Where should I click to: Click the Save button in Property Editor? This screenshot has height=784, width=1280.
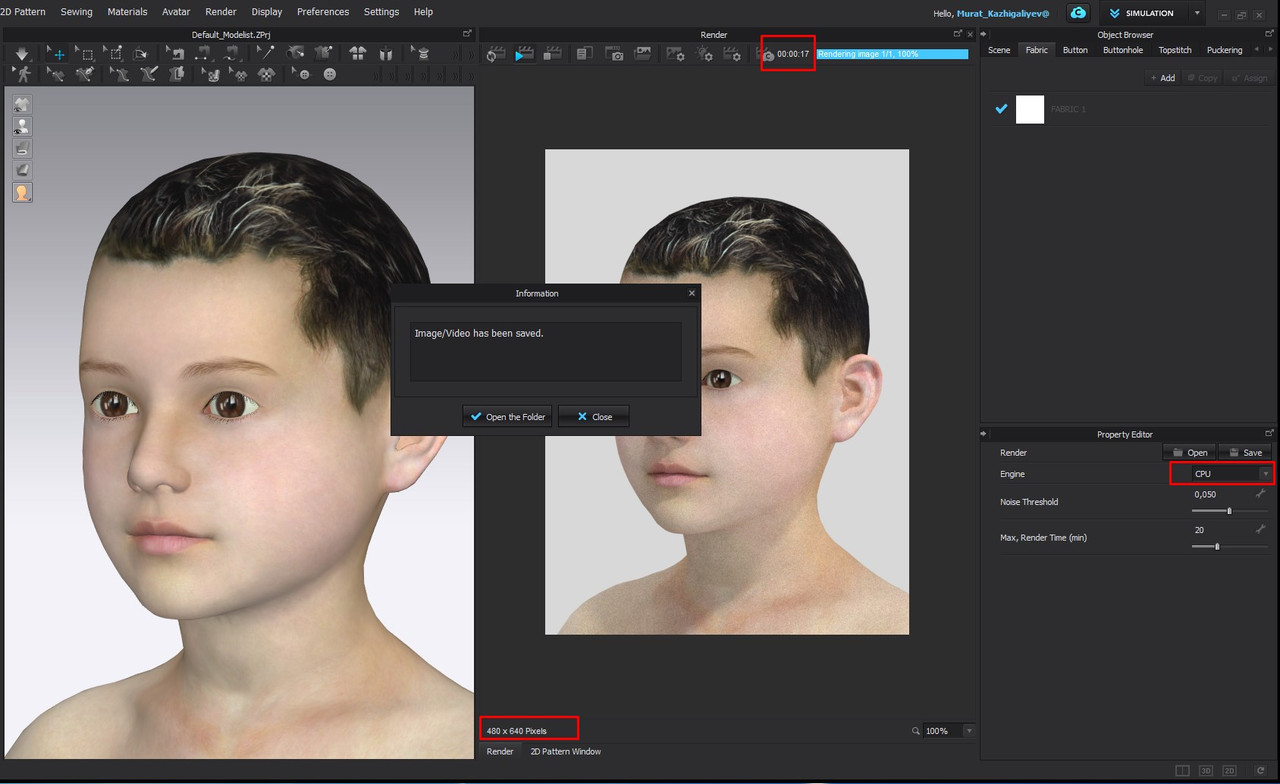pyautogui.click(x=1246, y=452)
